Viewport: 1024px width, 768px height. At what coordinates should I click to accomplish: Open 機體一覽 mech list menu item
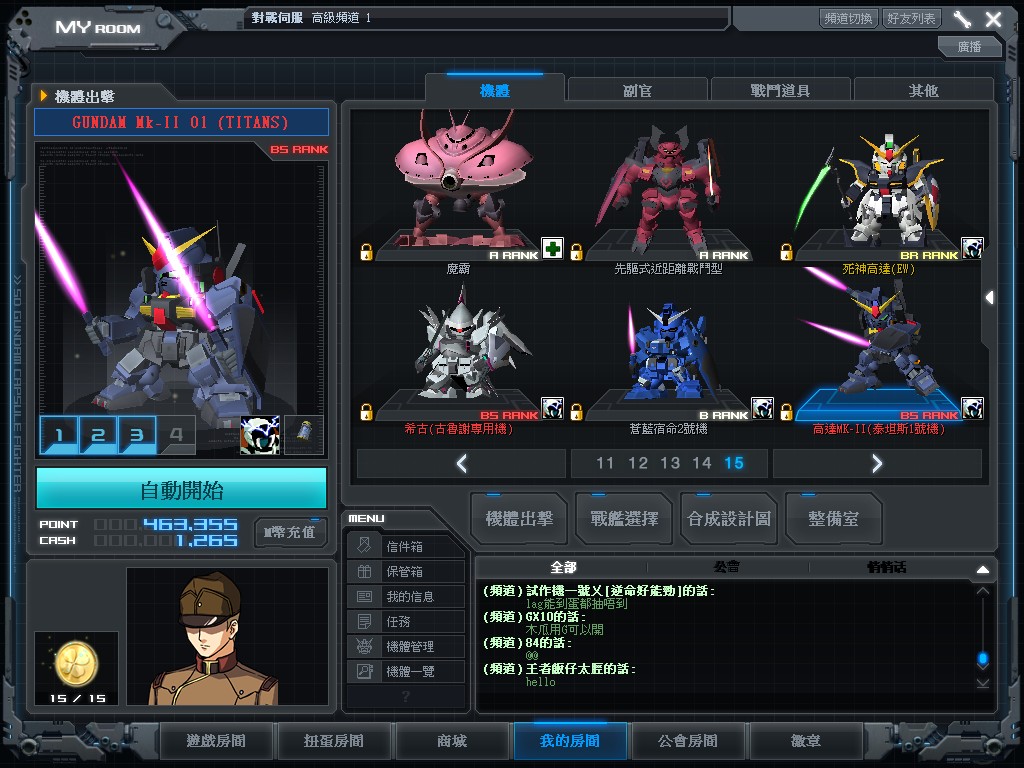coord(406,671)
